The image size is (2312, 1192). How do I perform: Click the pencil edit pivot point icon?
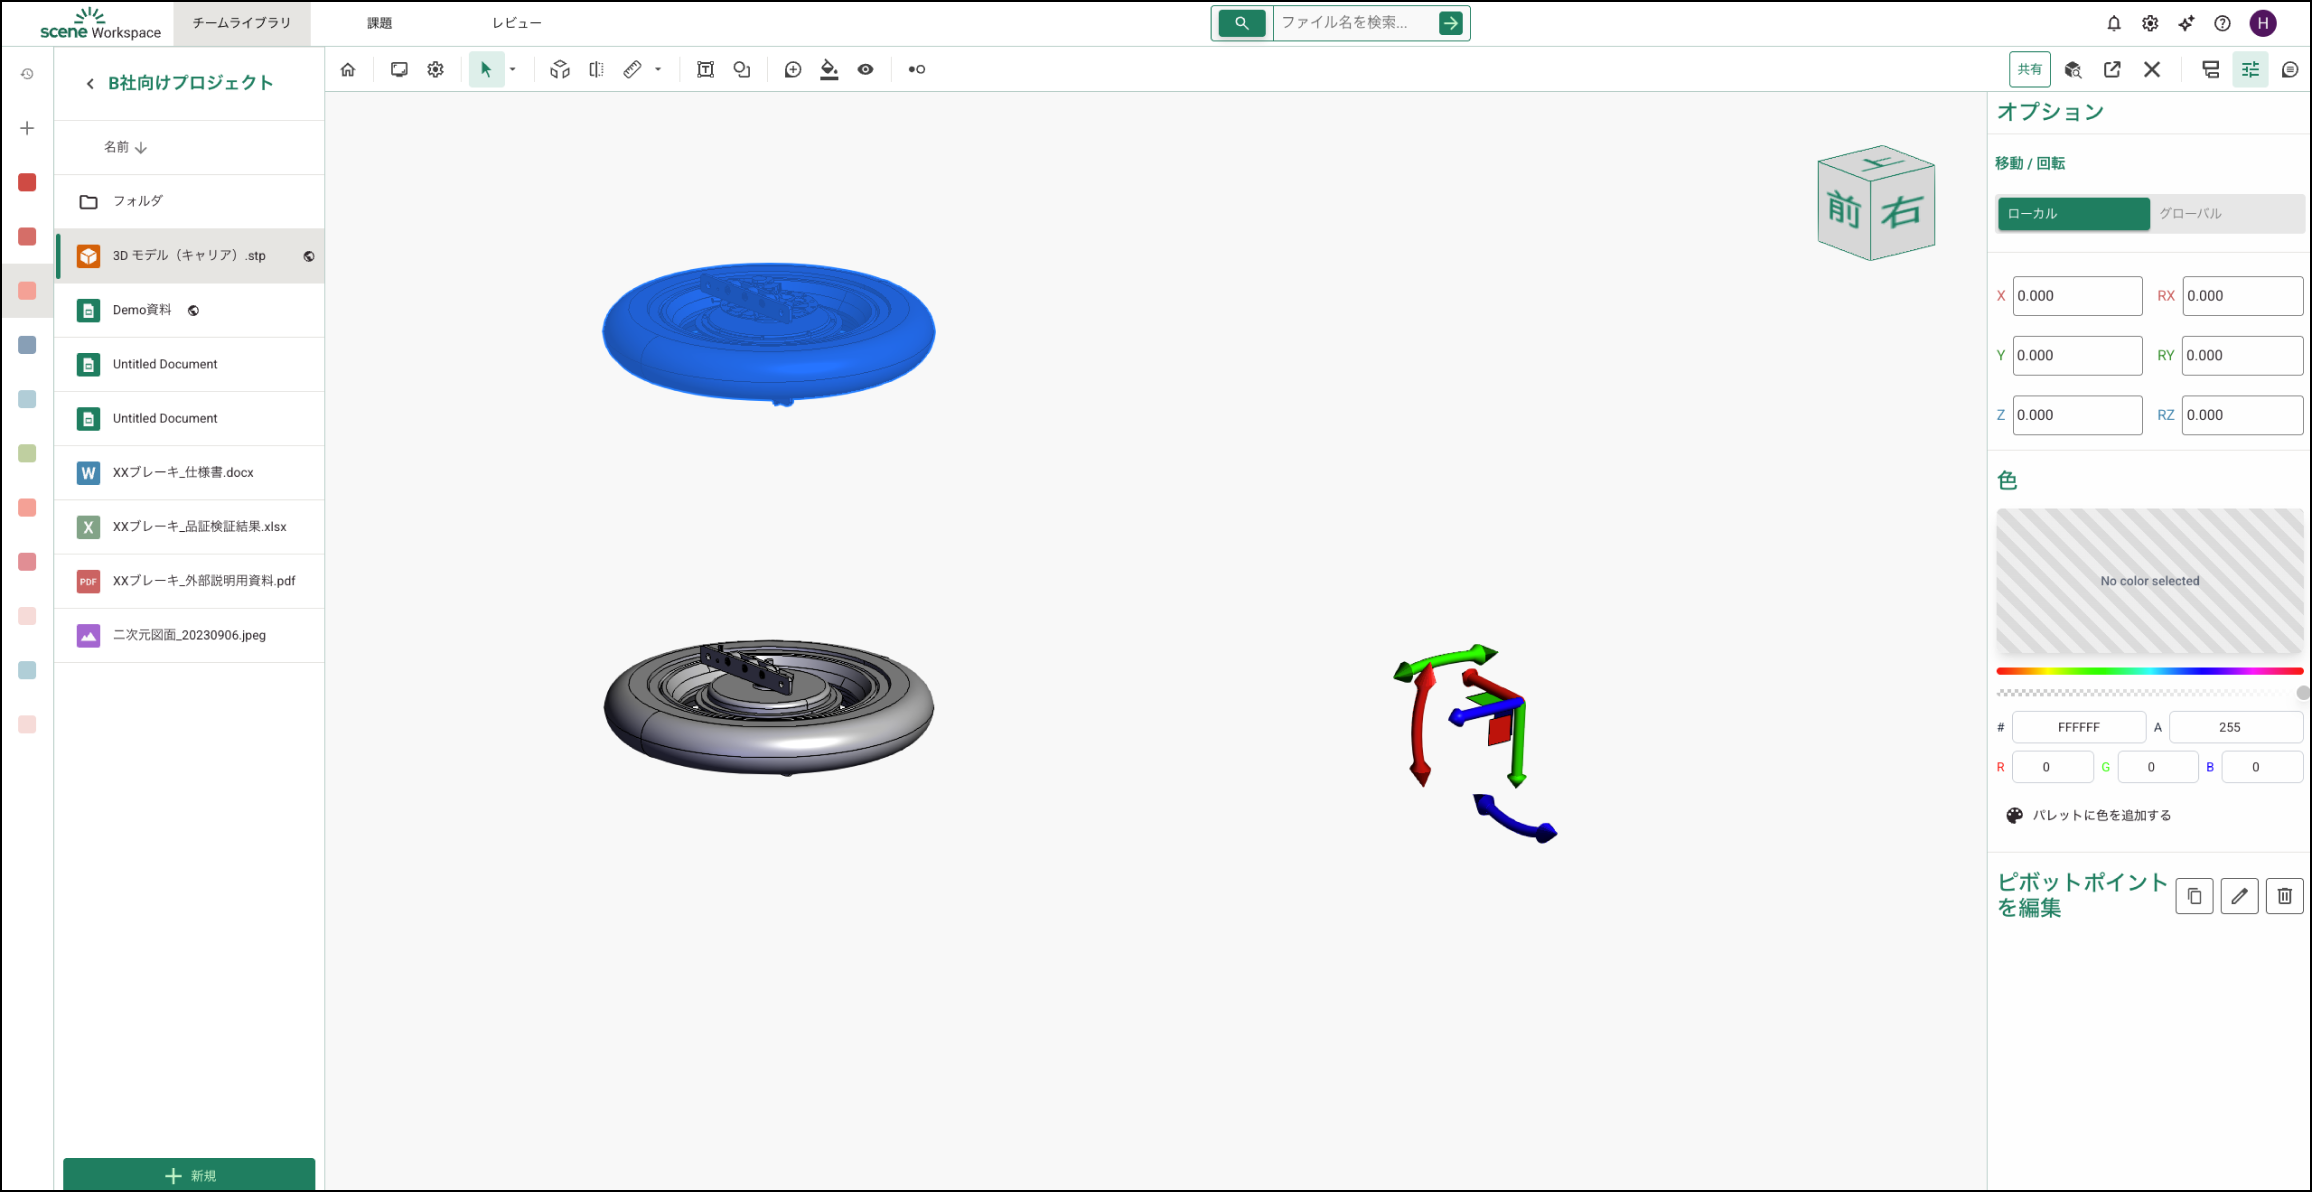click(x=2239, y=896)
